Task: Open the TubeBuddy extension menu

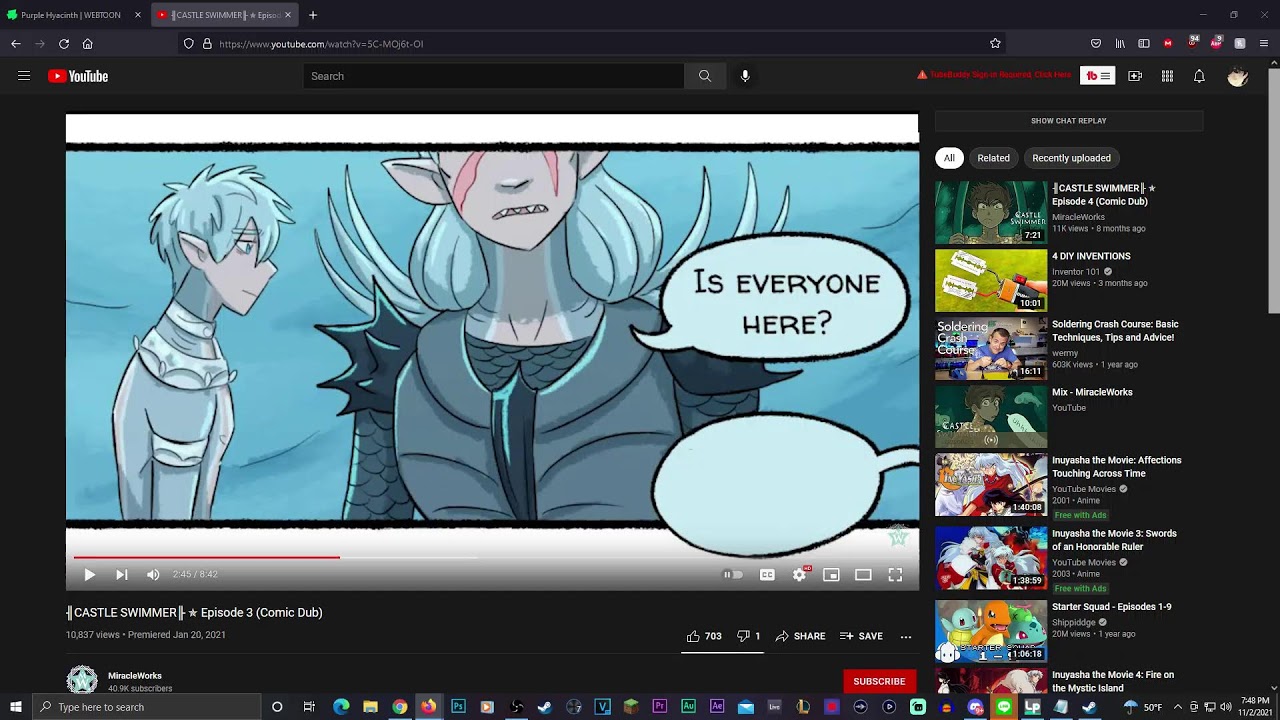Action: click(x=1098, y=76)
